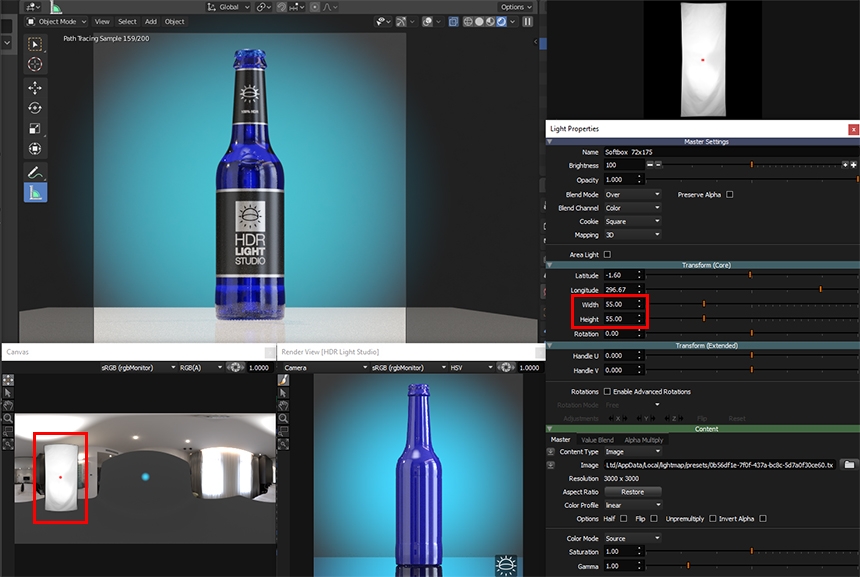Switch to the Value Blend tab
Image resolution: width=860 pixels, height=577 pixels.
pos(597,440)
